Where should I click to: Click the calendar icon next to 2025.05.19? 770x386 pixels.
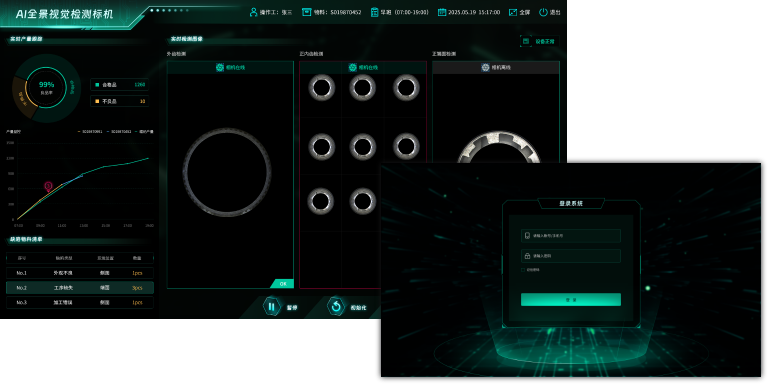point(441,12)
